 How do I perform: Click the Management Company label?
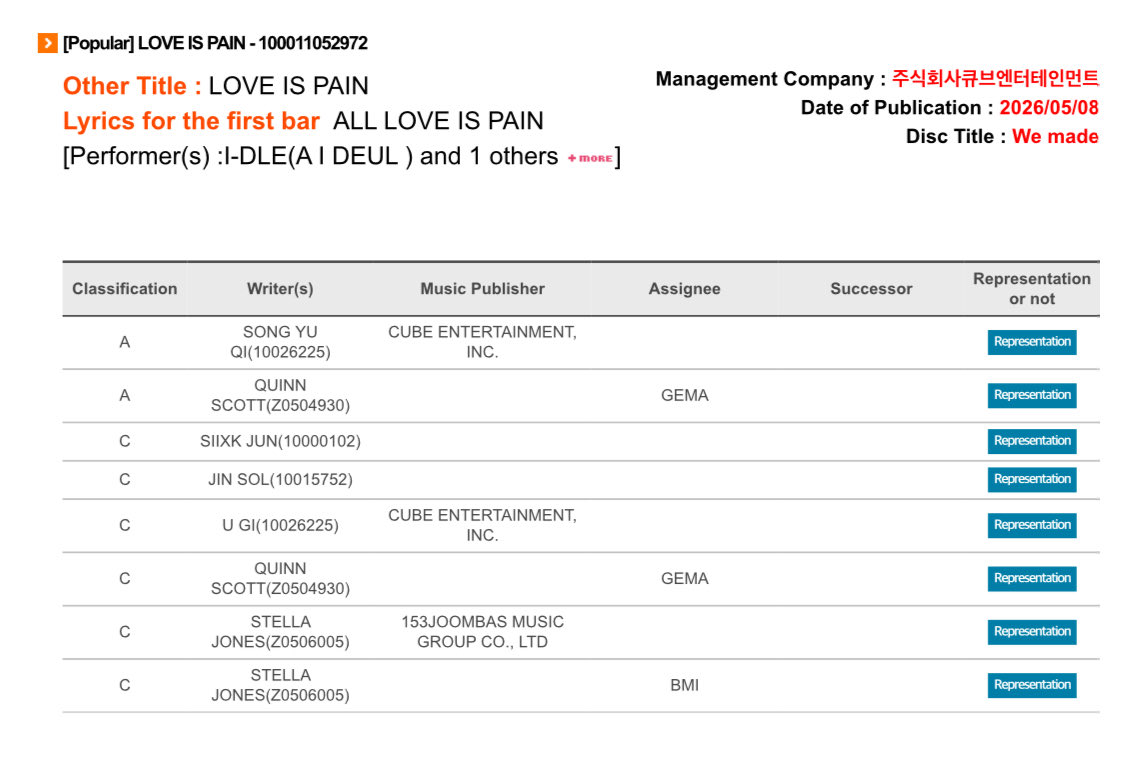771,79
